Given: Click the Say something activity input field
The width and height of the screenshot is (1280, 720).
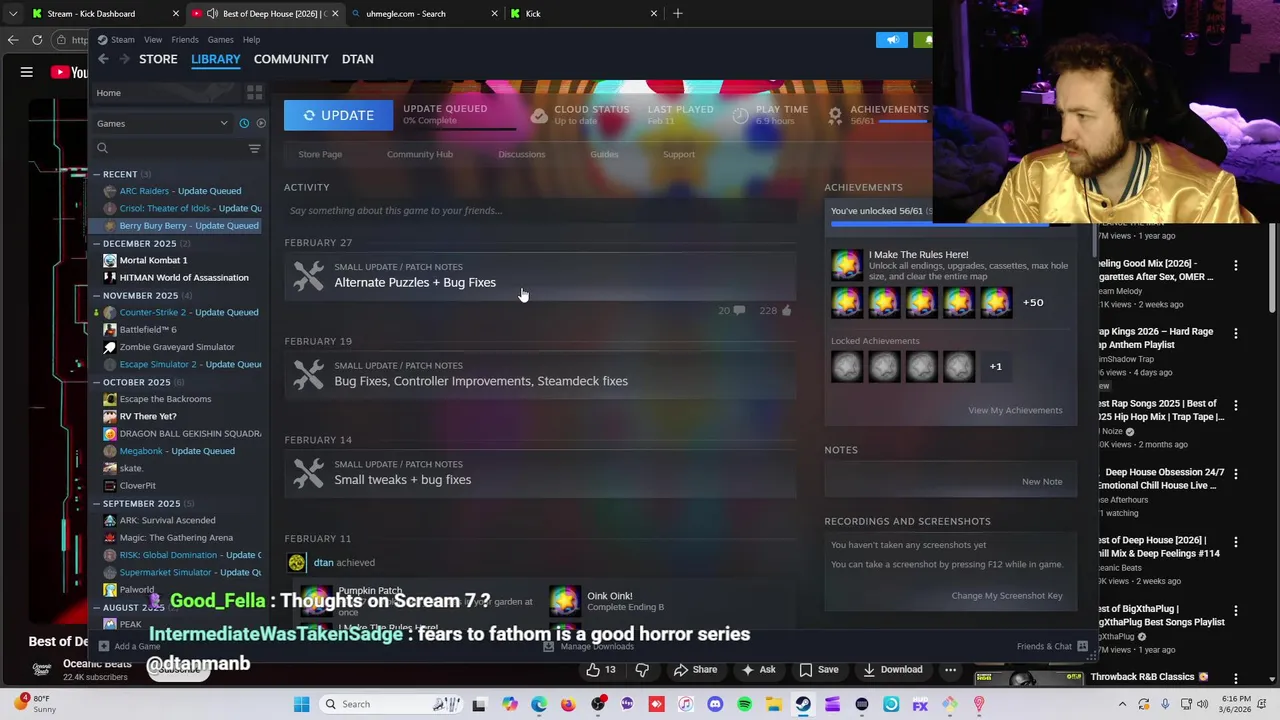Looking at the screenshot, I should (540, 211).
